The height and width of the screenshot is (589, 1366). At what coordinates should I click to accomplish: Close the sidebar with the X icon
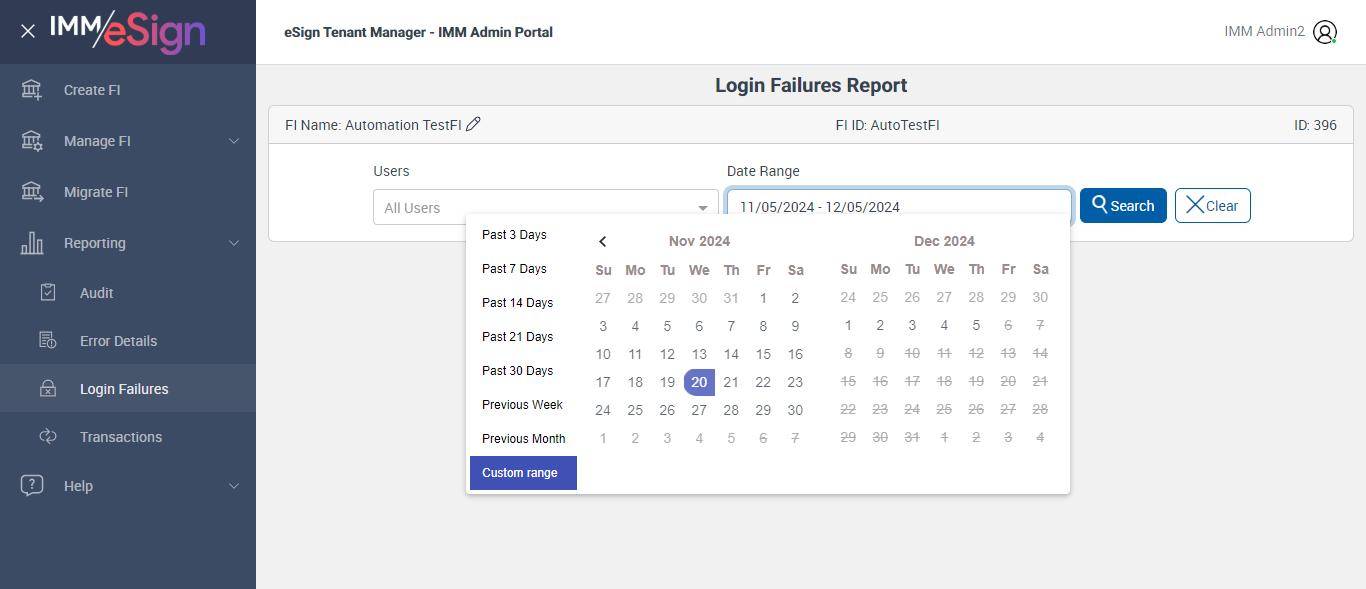coord(28,31)
